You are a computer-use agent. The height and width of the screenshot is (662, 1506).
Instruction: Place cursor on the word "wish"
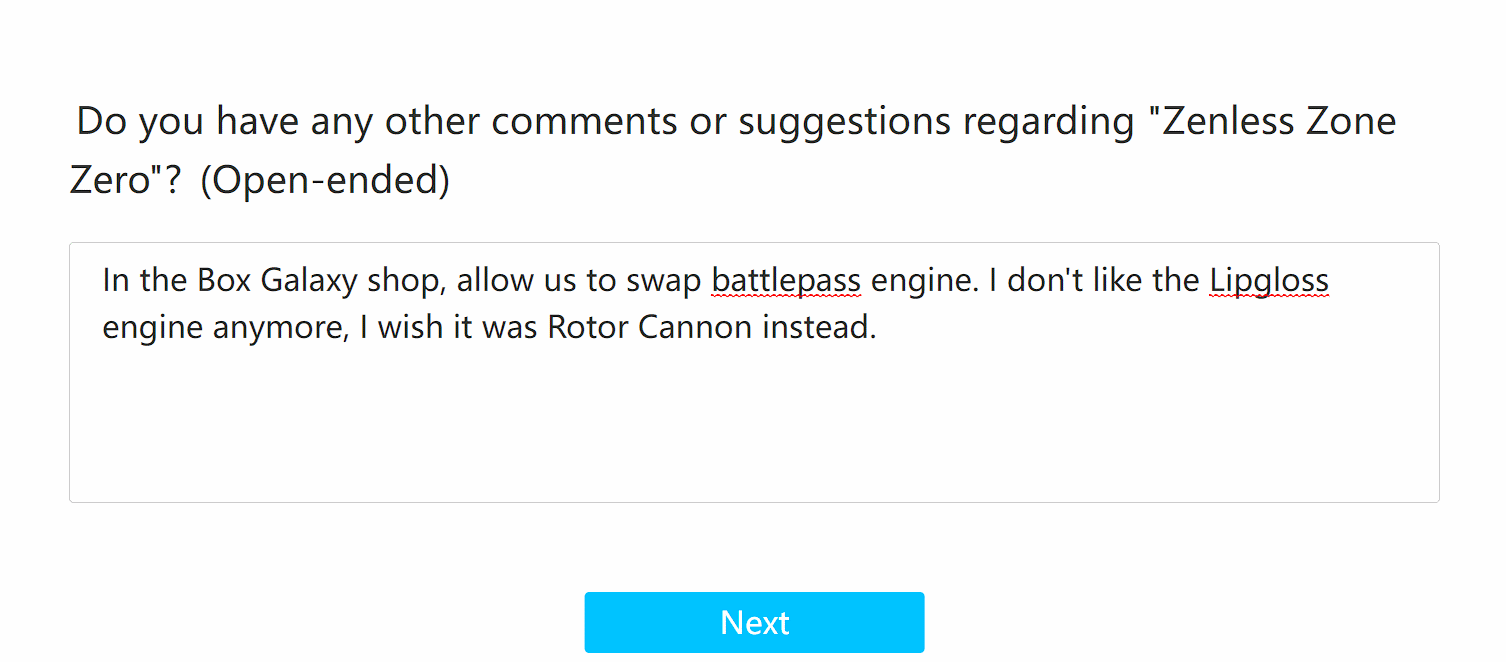(412, 328)
